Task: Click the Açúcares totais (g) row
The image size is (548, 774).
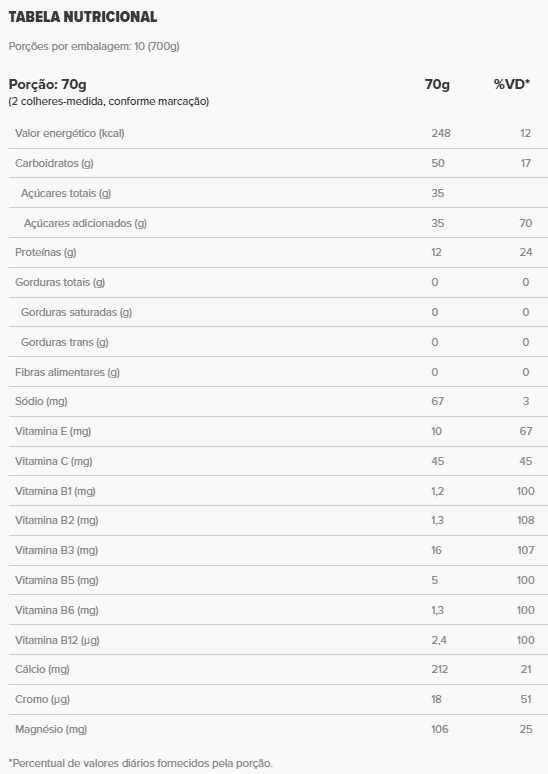Action: point(278,193)
